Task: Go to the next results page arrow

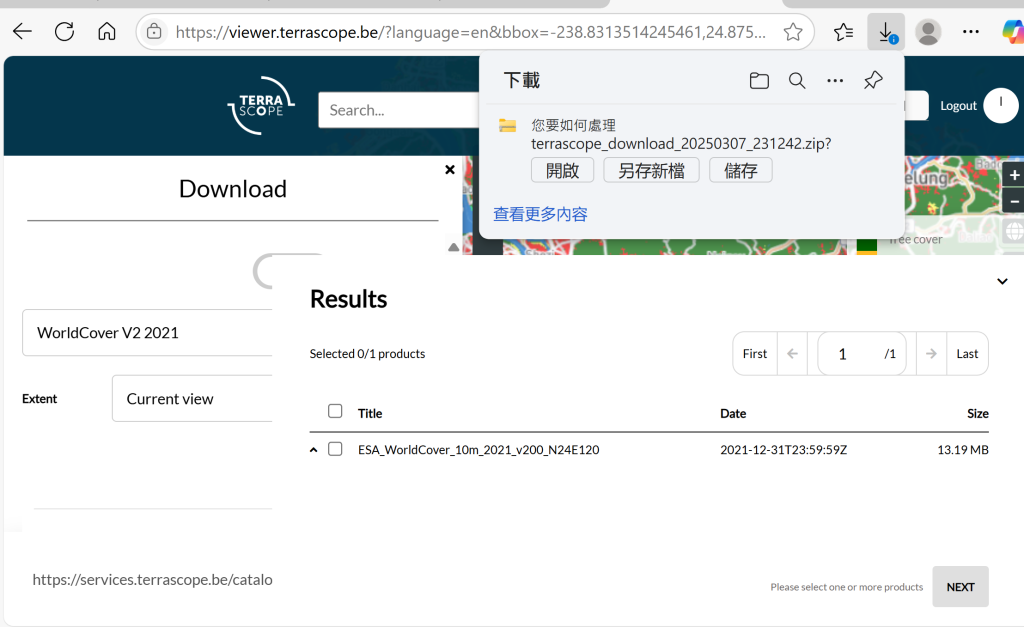Action: tap(931, 353)
